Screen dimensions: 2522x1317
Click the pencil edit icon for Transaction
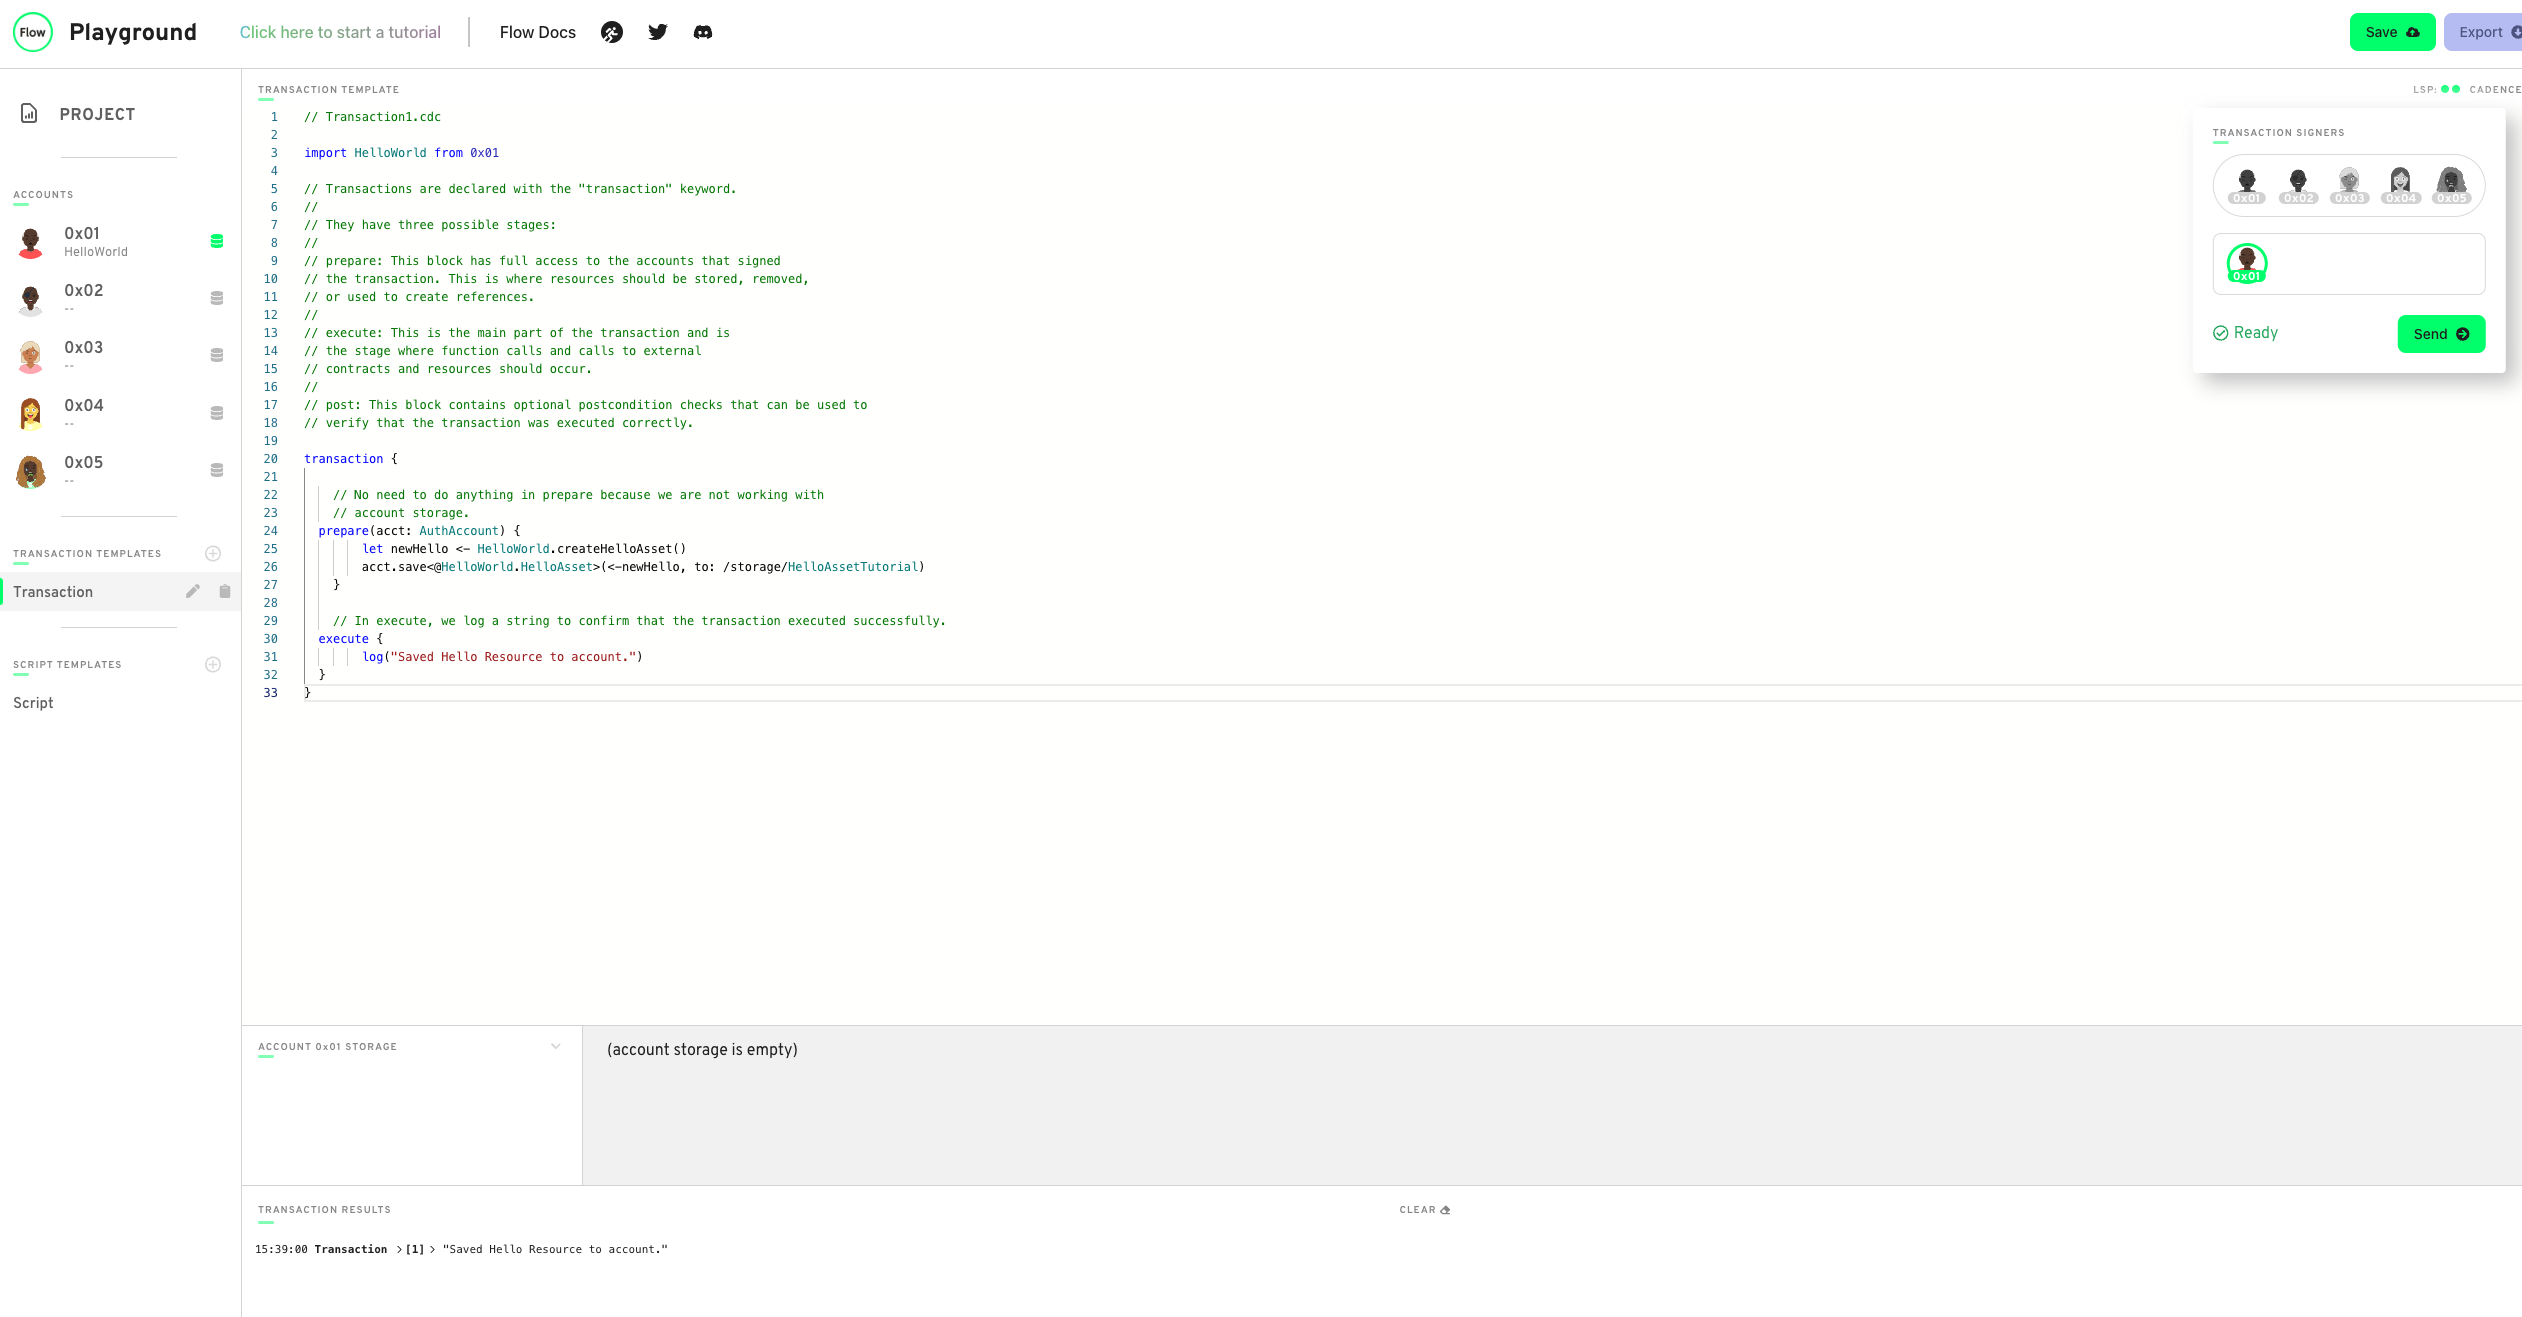coord(193,591)
